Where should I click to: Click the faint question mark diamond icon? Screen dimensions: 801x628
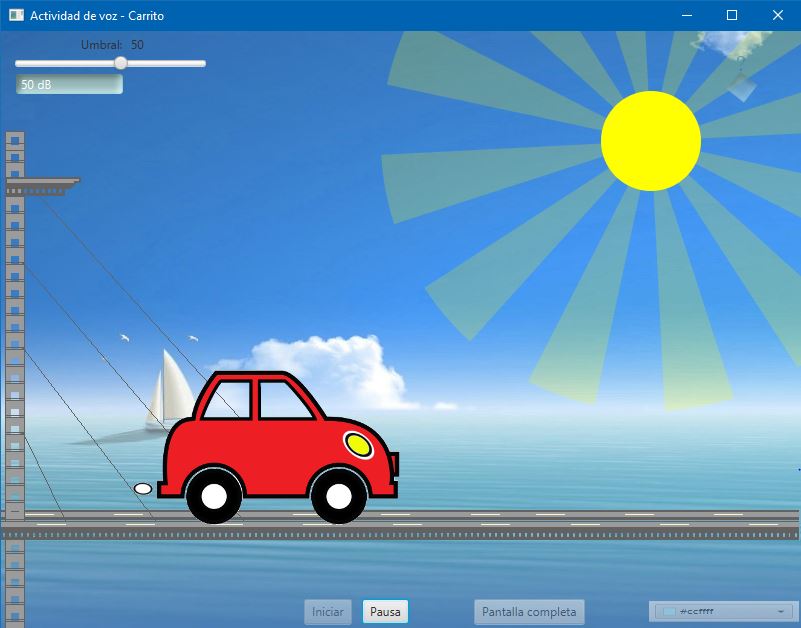(x=741, y=80)
